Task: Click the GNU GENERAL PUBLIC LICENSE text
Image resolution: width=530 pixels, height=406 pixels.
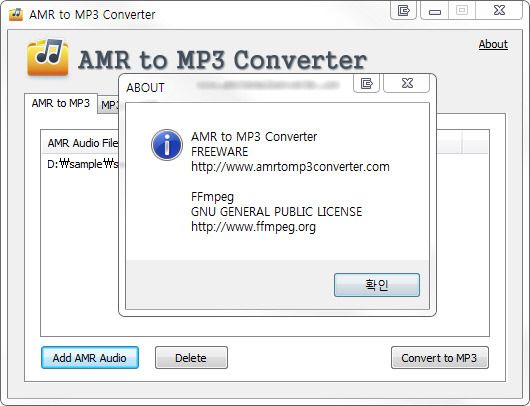Action: [276, 212]
